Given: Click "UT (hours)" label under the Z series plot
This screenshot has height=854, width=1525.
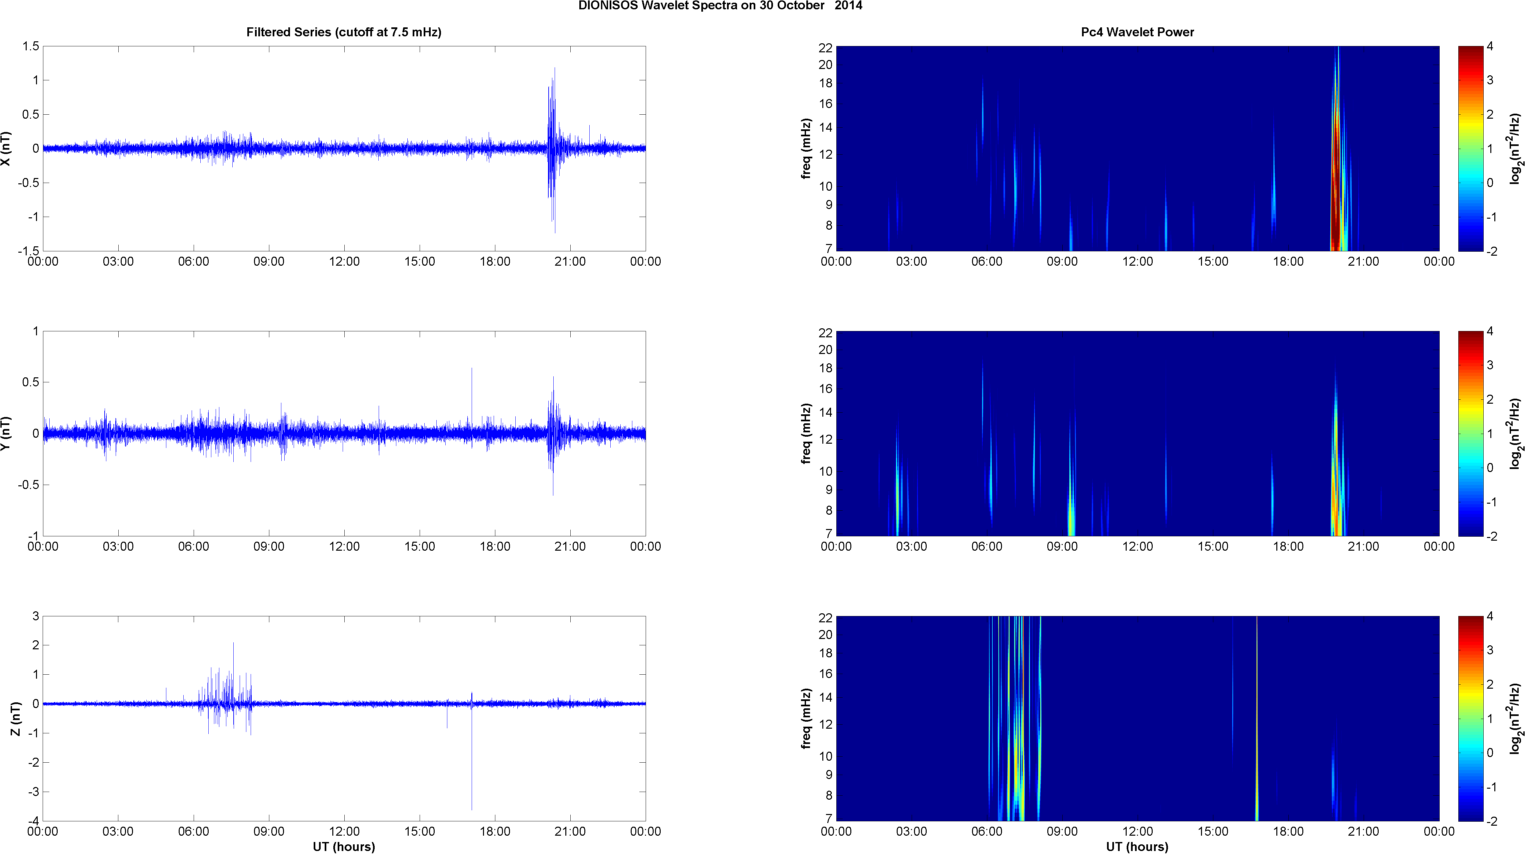Looking at the screenshot, I should tap(343, 847).
